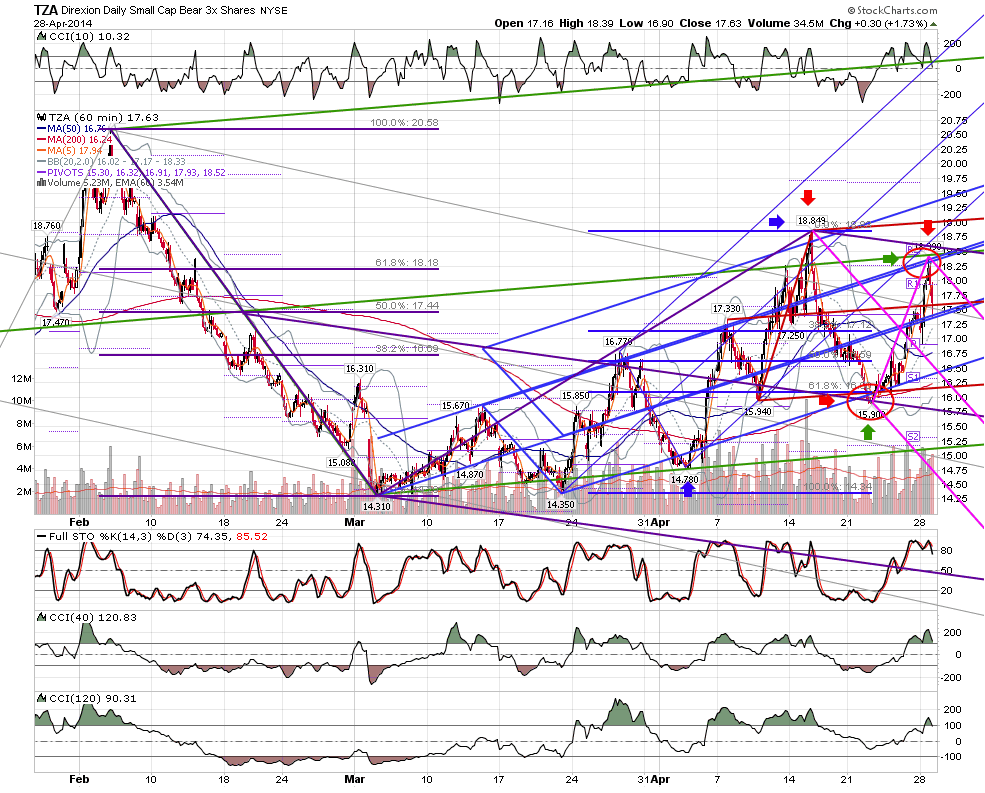Click the S1 pivot label
Viewport: 985px width, 793px height.
[x=913, y=378]
